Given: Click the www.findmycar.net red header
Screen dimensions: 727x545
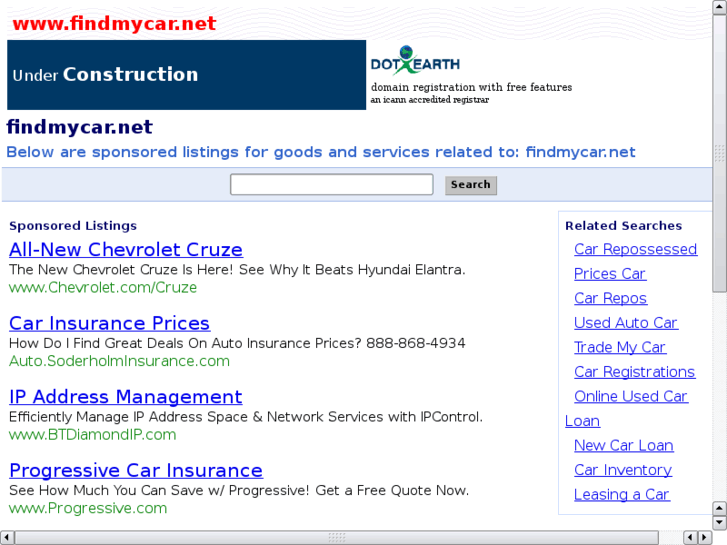Looking at the screenshot, I should pos(114,23).
